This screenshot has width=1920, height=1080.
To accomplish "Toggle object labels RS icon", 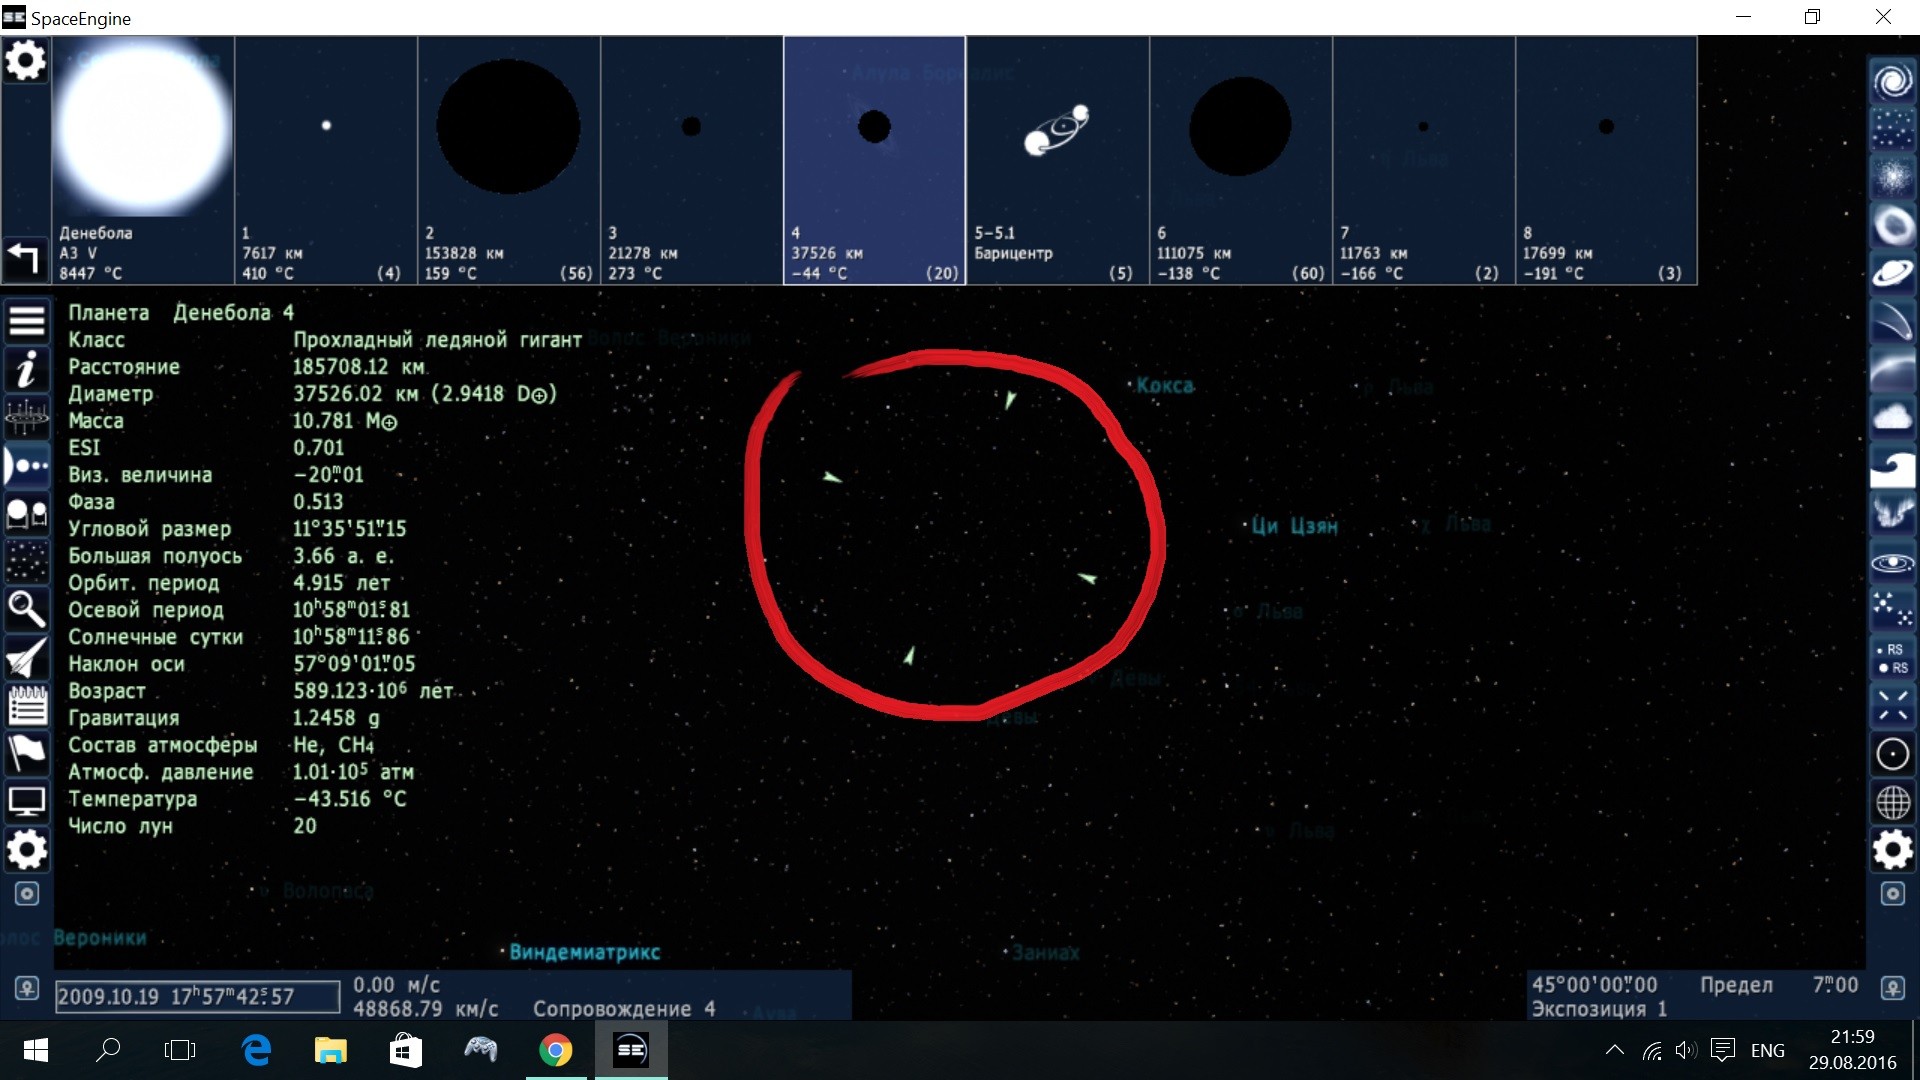I will (1892, 658).
